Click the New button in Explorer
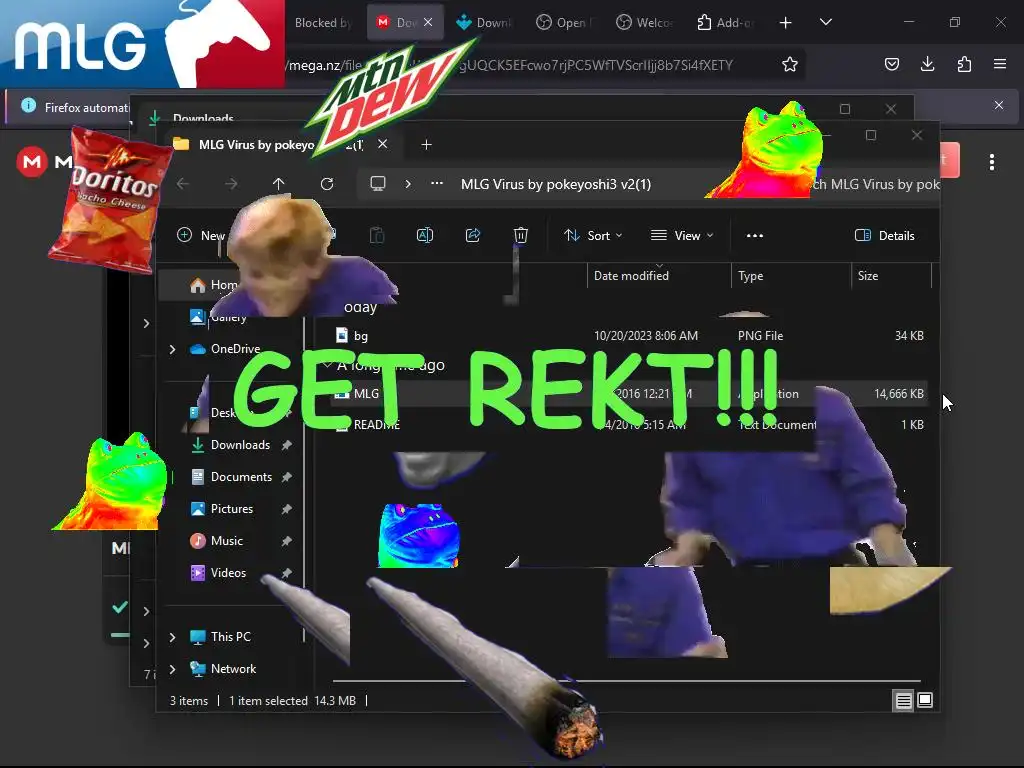 (200, 235)
